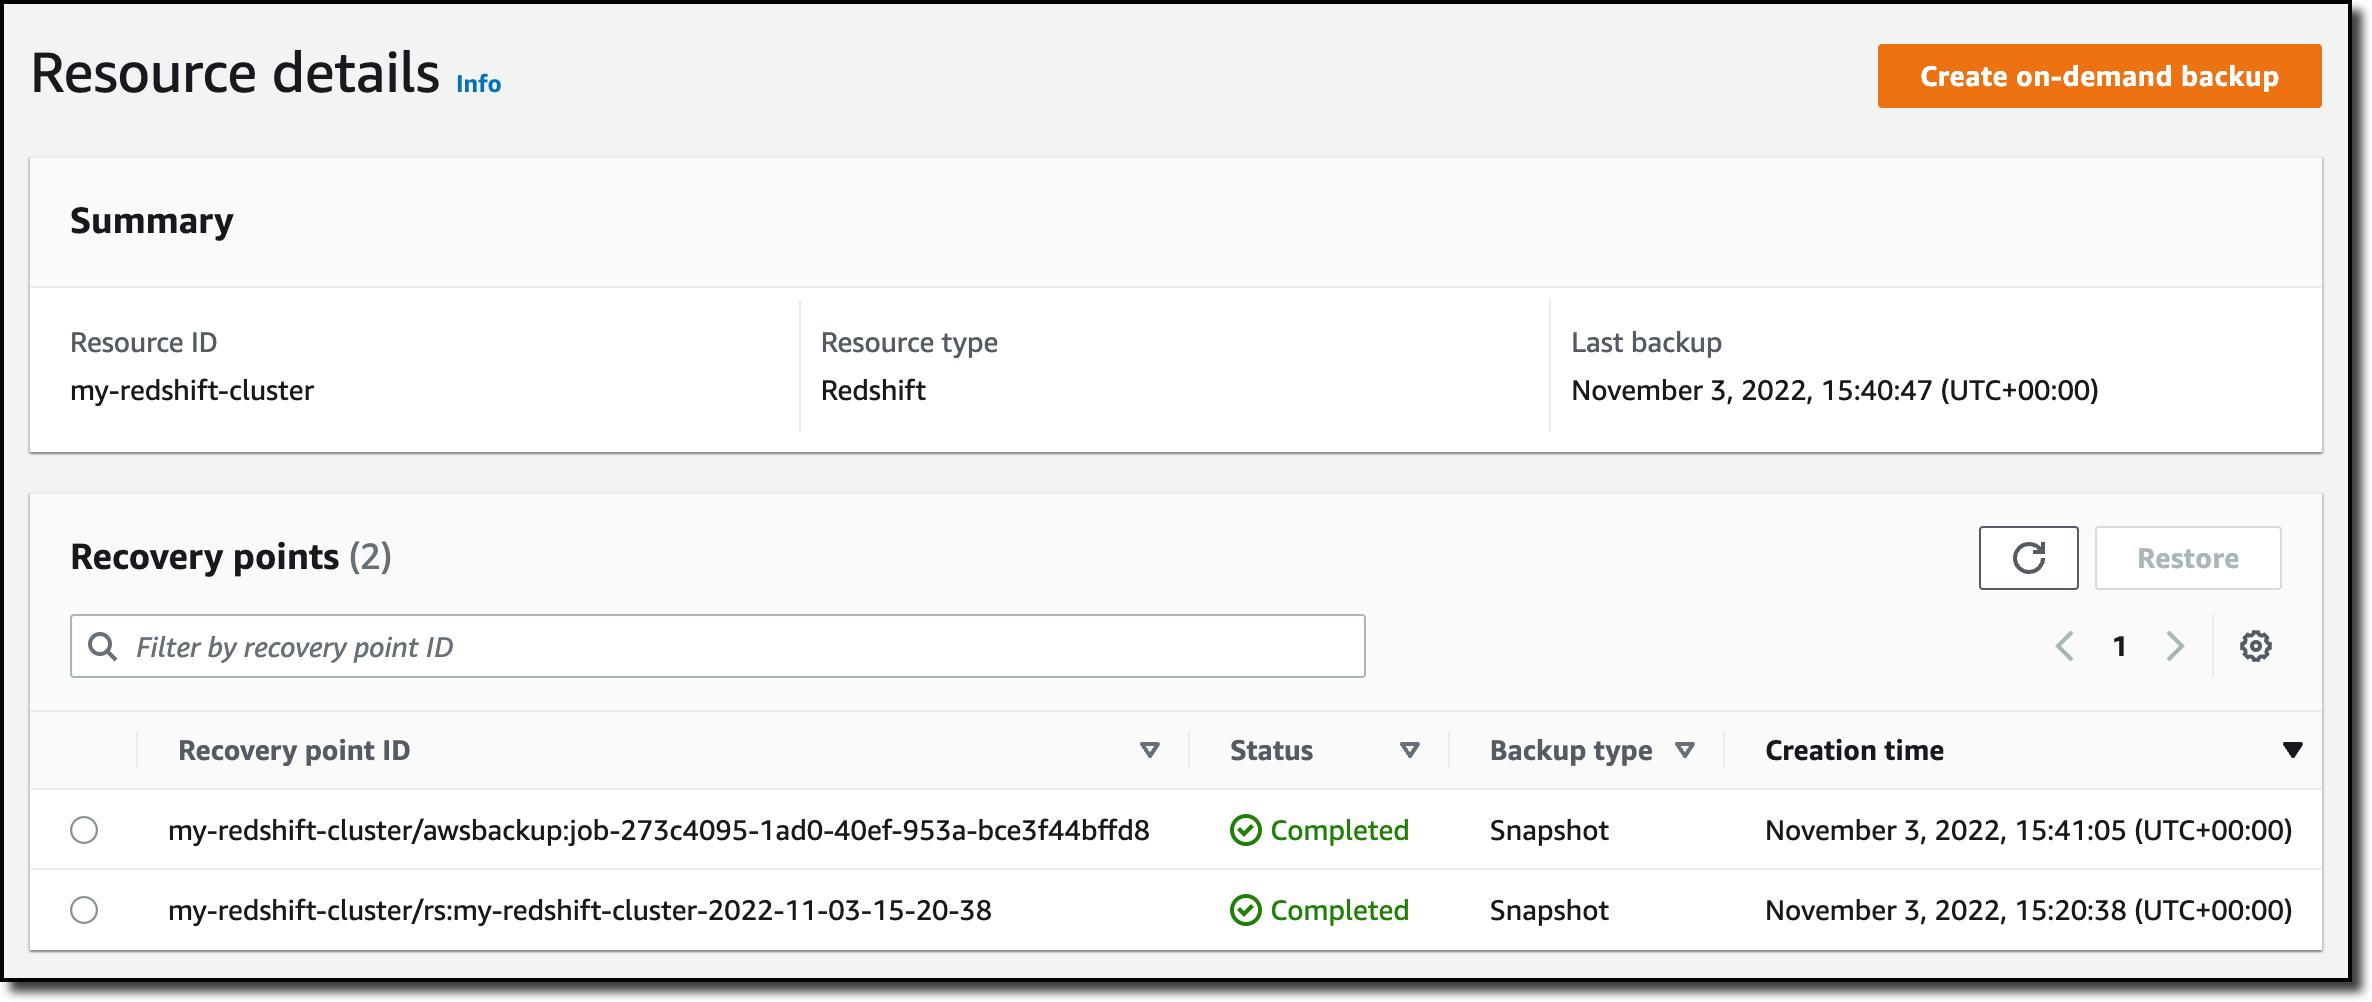Click Completed status icon of first row
Viewport: 2372px width, 1002px height.
[x=1245, y=830]
